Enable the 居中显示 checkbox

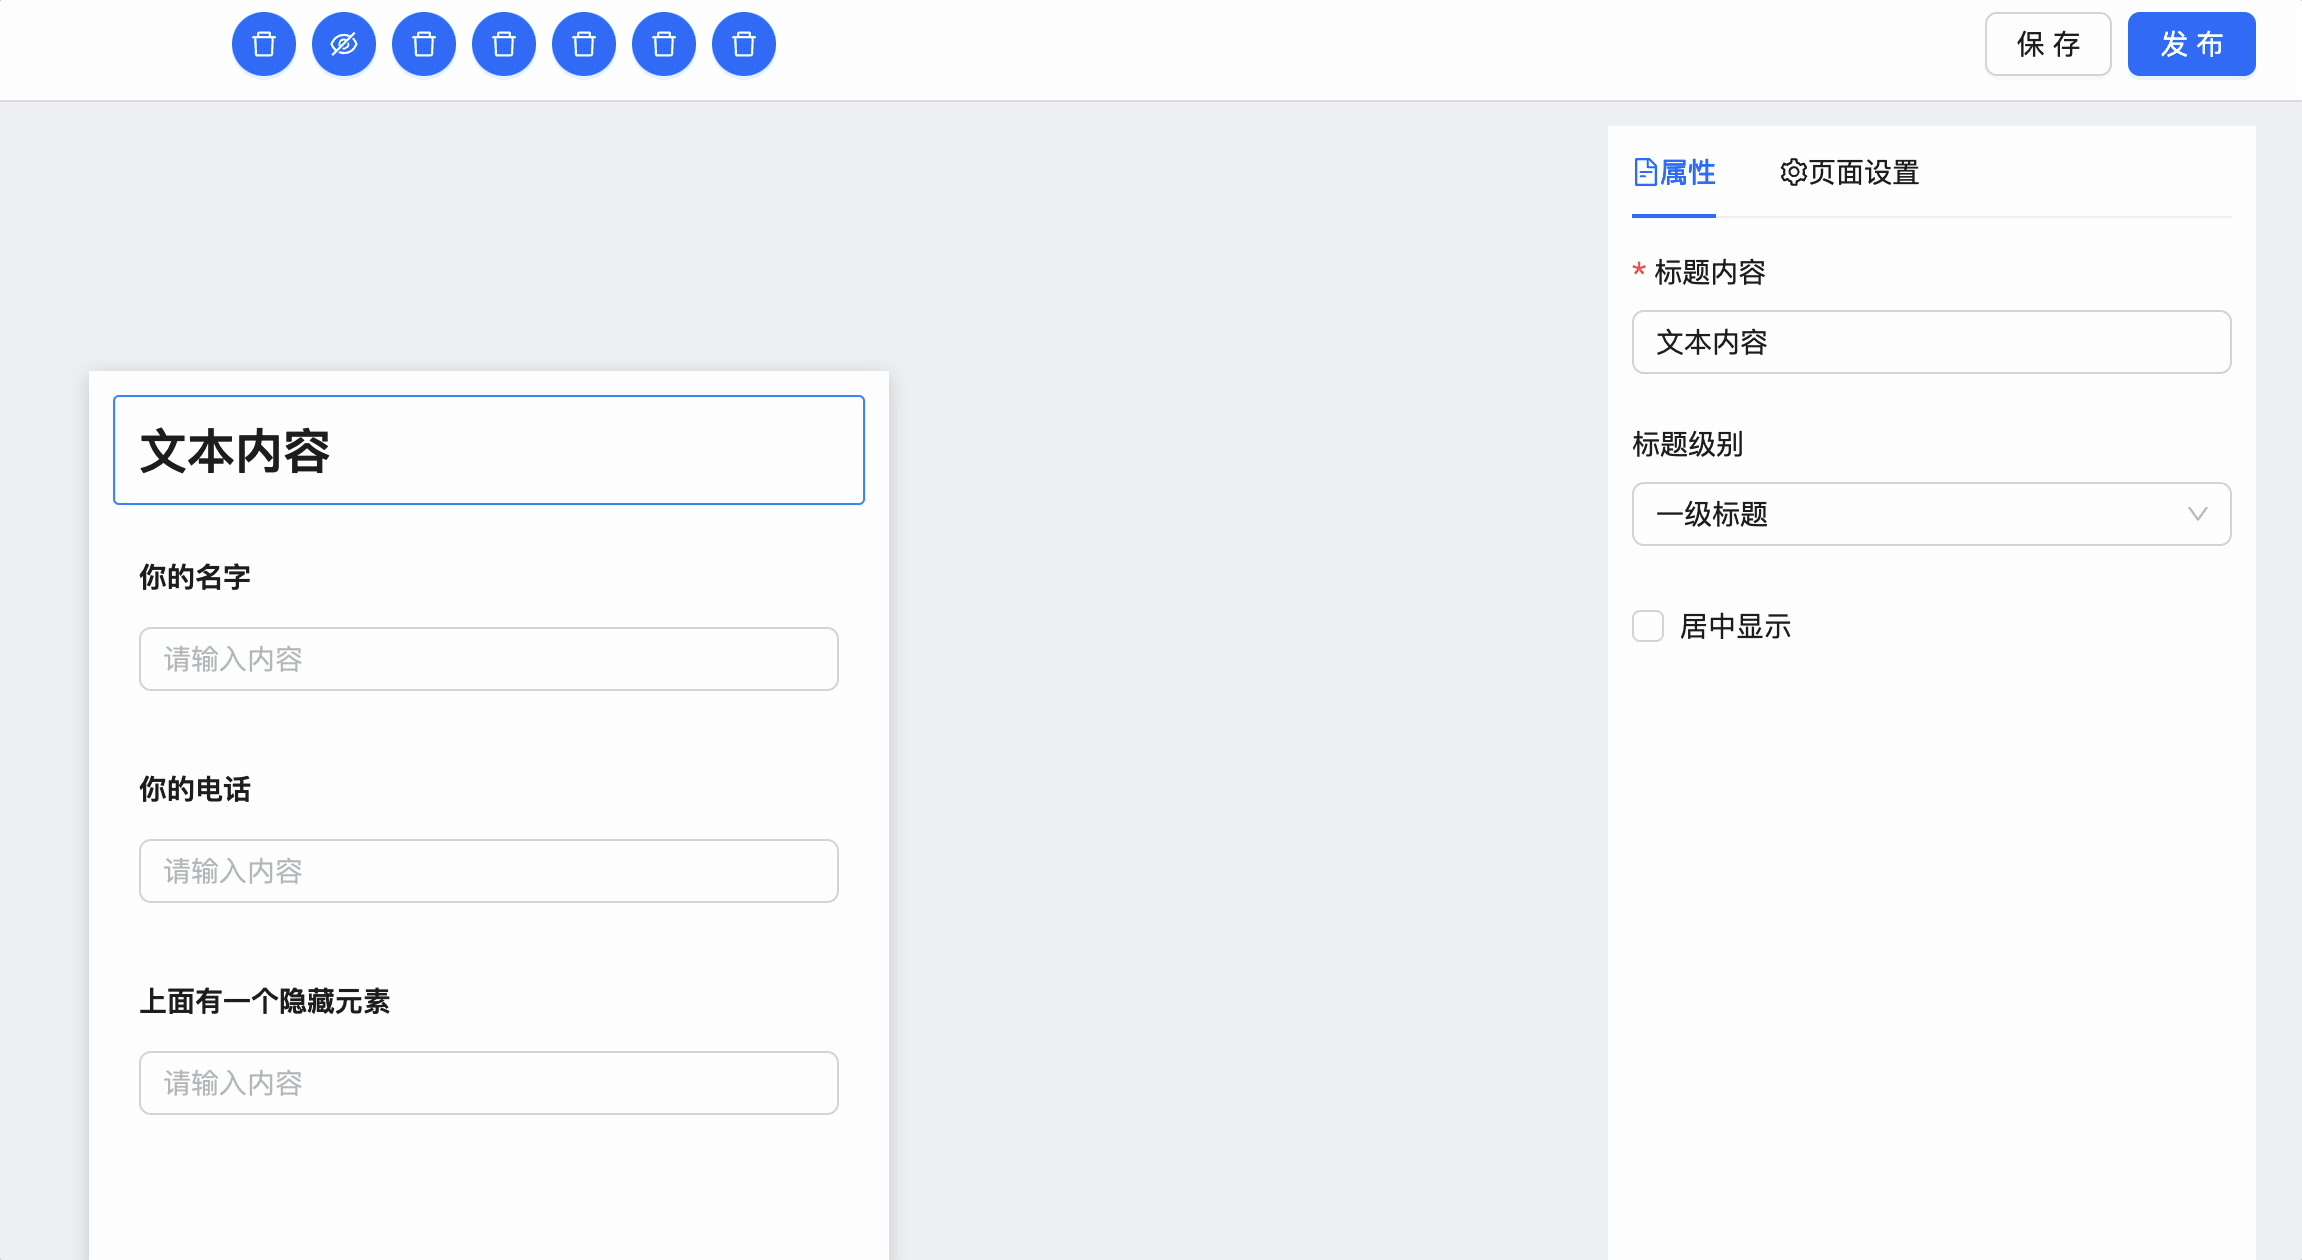click(x=1648, y=626)
